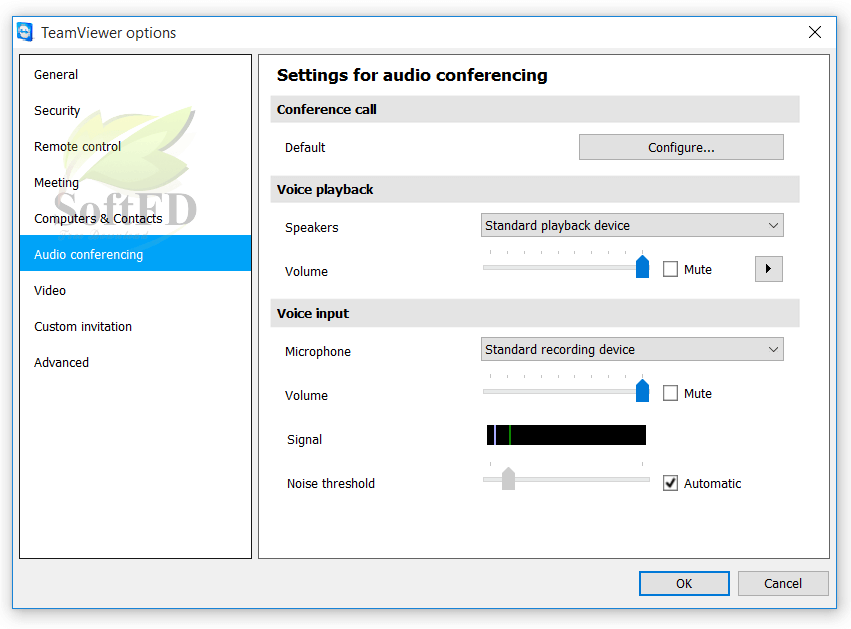Cancel the options dialog
Viewport: 851px width, 629px height.
click(x=783, y=583)
